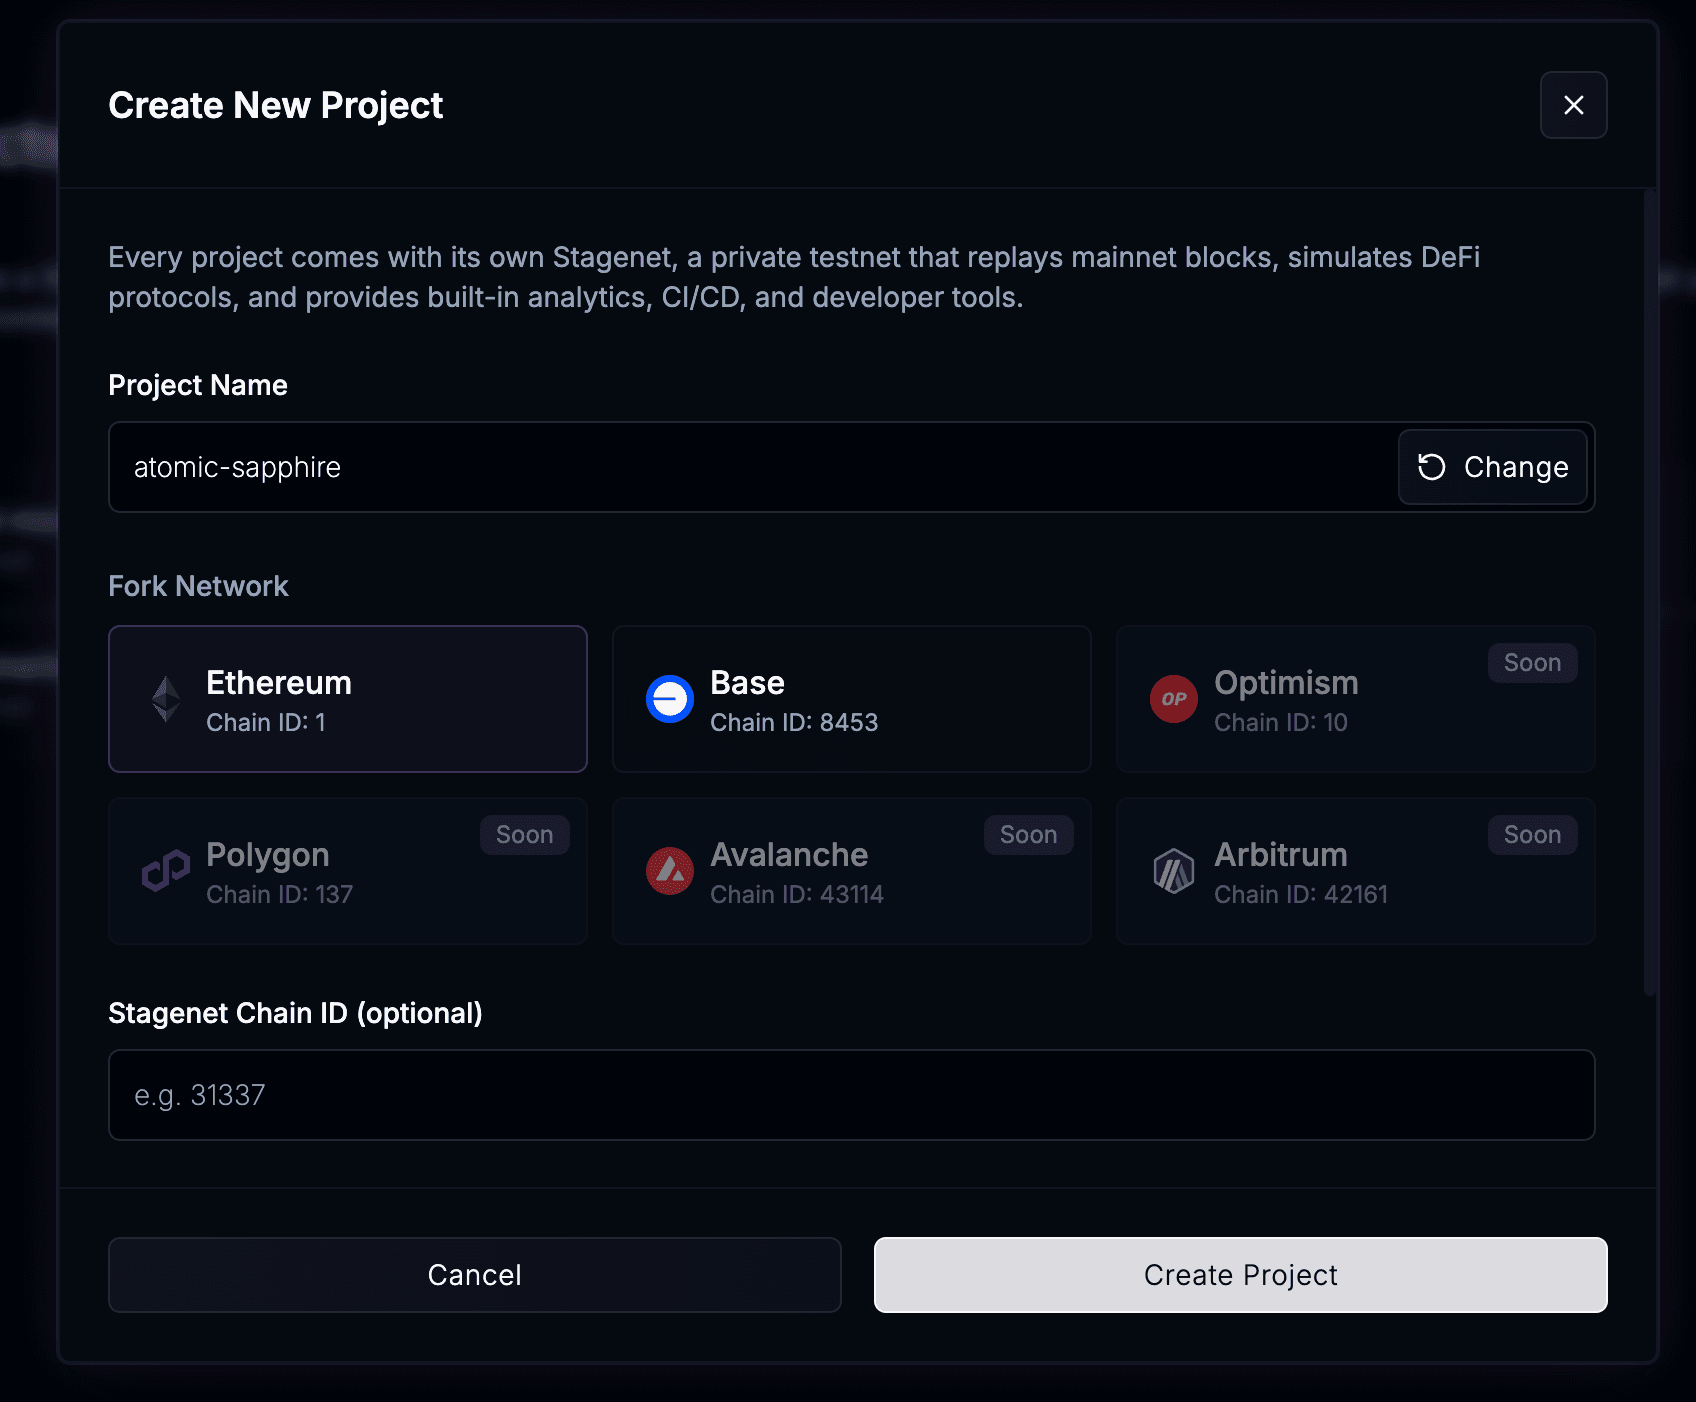This screenshot has height=1402, width=1696.
Task: Click the Ethereum diamond logo icon
Action: (x=166, y=699)
